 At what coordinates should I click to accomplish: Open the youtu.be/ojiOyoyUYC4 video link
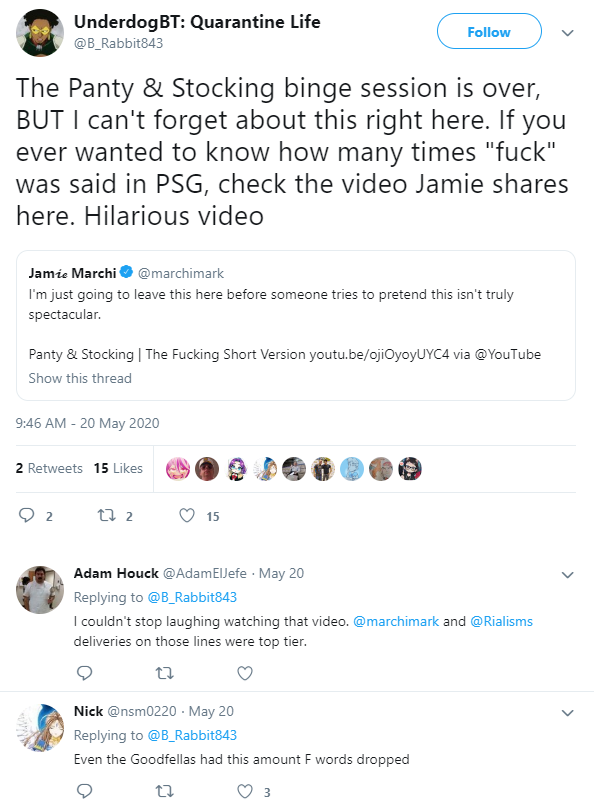click(379, 354)
